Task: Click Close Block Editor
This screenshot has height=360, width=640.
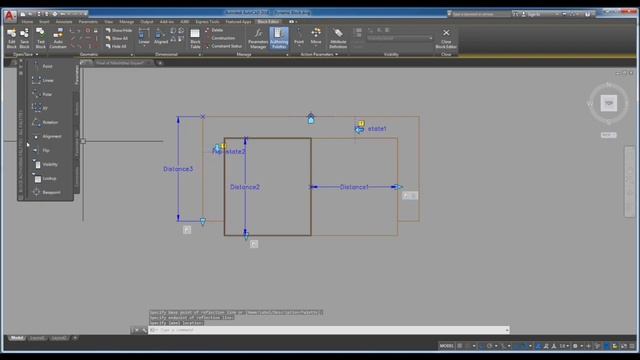Action: (446, 38)
